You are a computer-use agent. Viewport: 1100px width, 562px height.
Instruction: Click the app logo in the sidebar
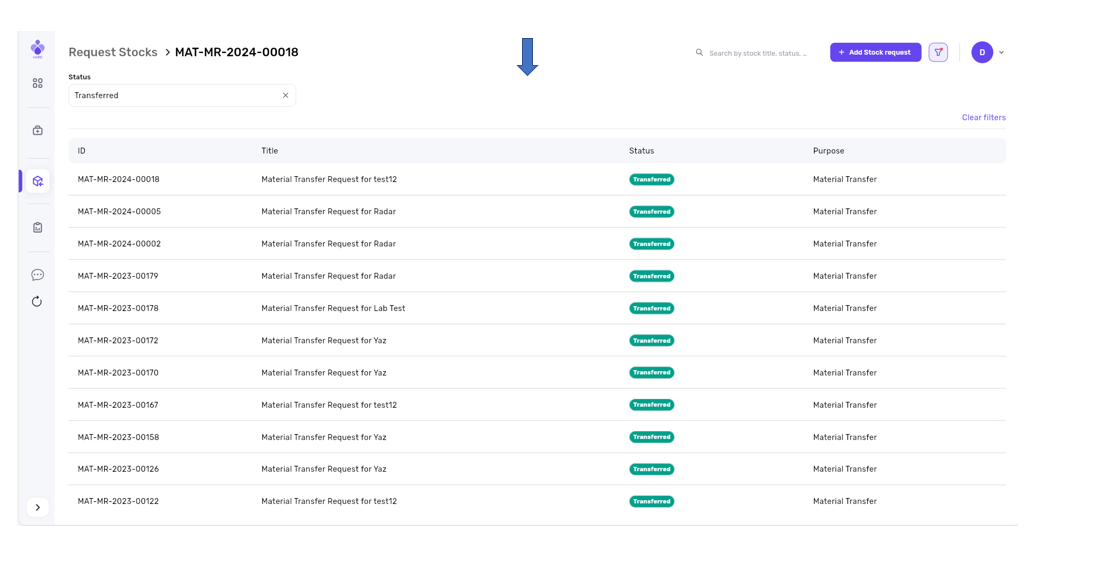[x=37, y=48]
